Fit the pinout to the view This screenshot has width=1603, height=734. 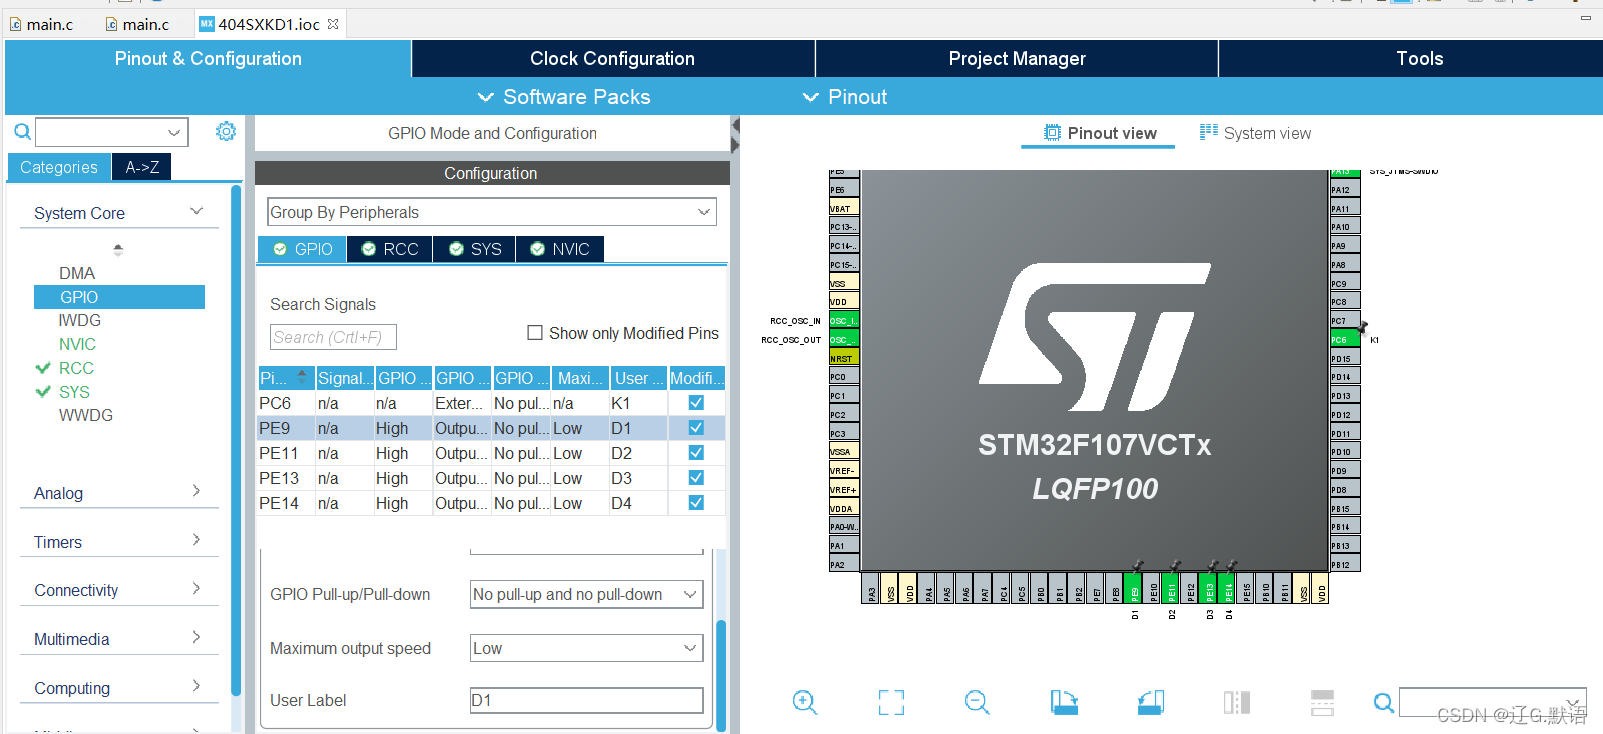pyautogui.click(x=891, y=702)
